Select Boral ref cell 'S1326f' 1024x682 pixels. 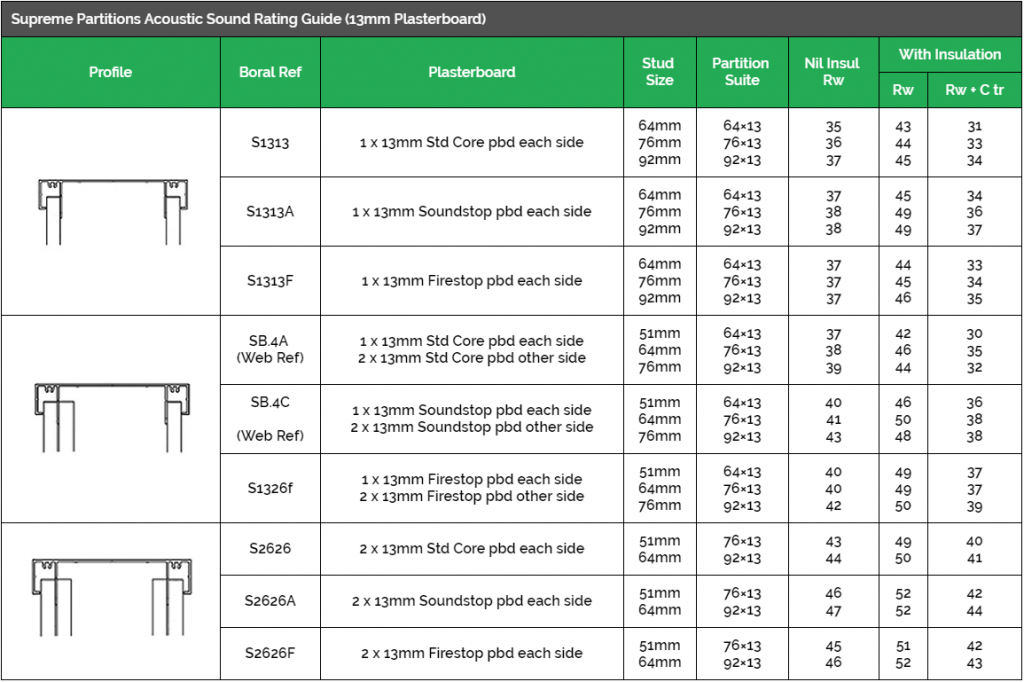click(x=270, y=489)
